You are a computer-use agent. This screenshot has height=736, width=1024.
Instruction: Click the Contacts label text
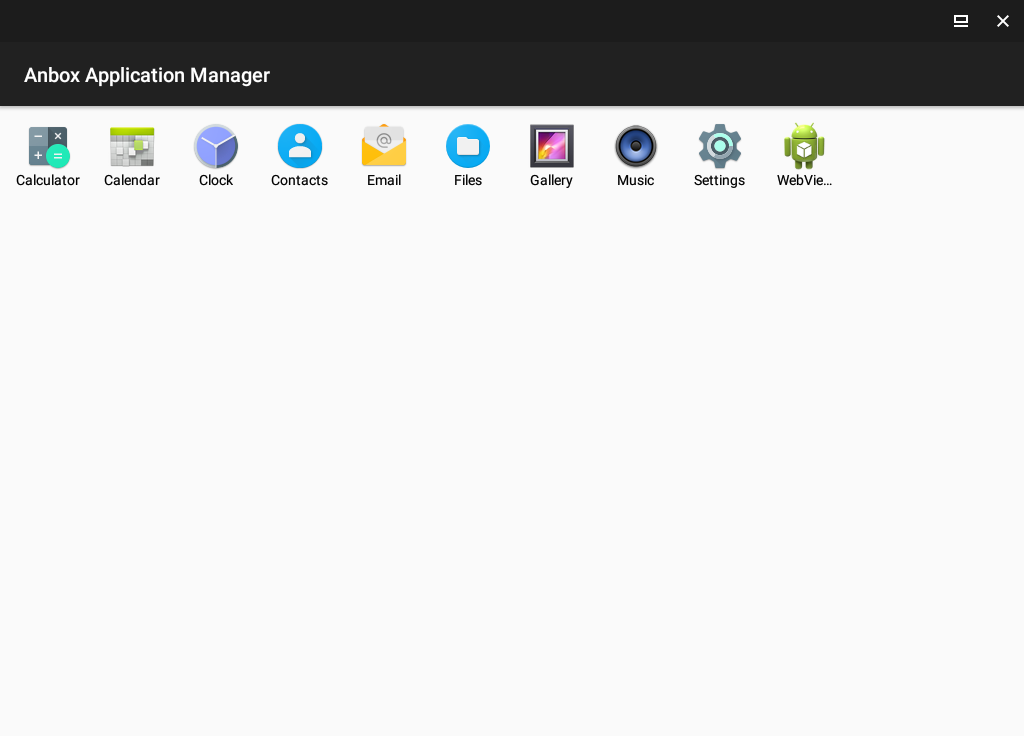tap(300, 180)
